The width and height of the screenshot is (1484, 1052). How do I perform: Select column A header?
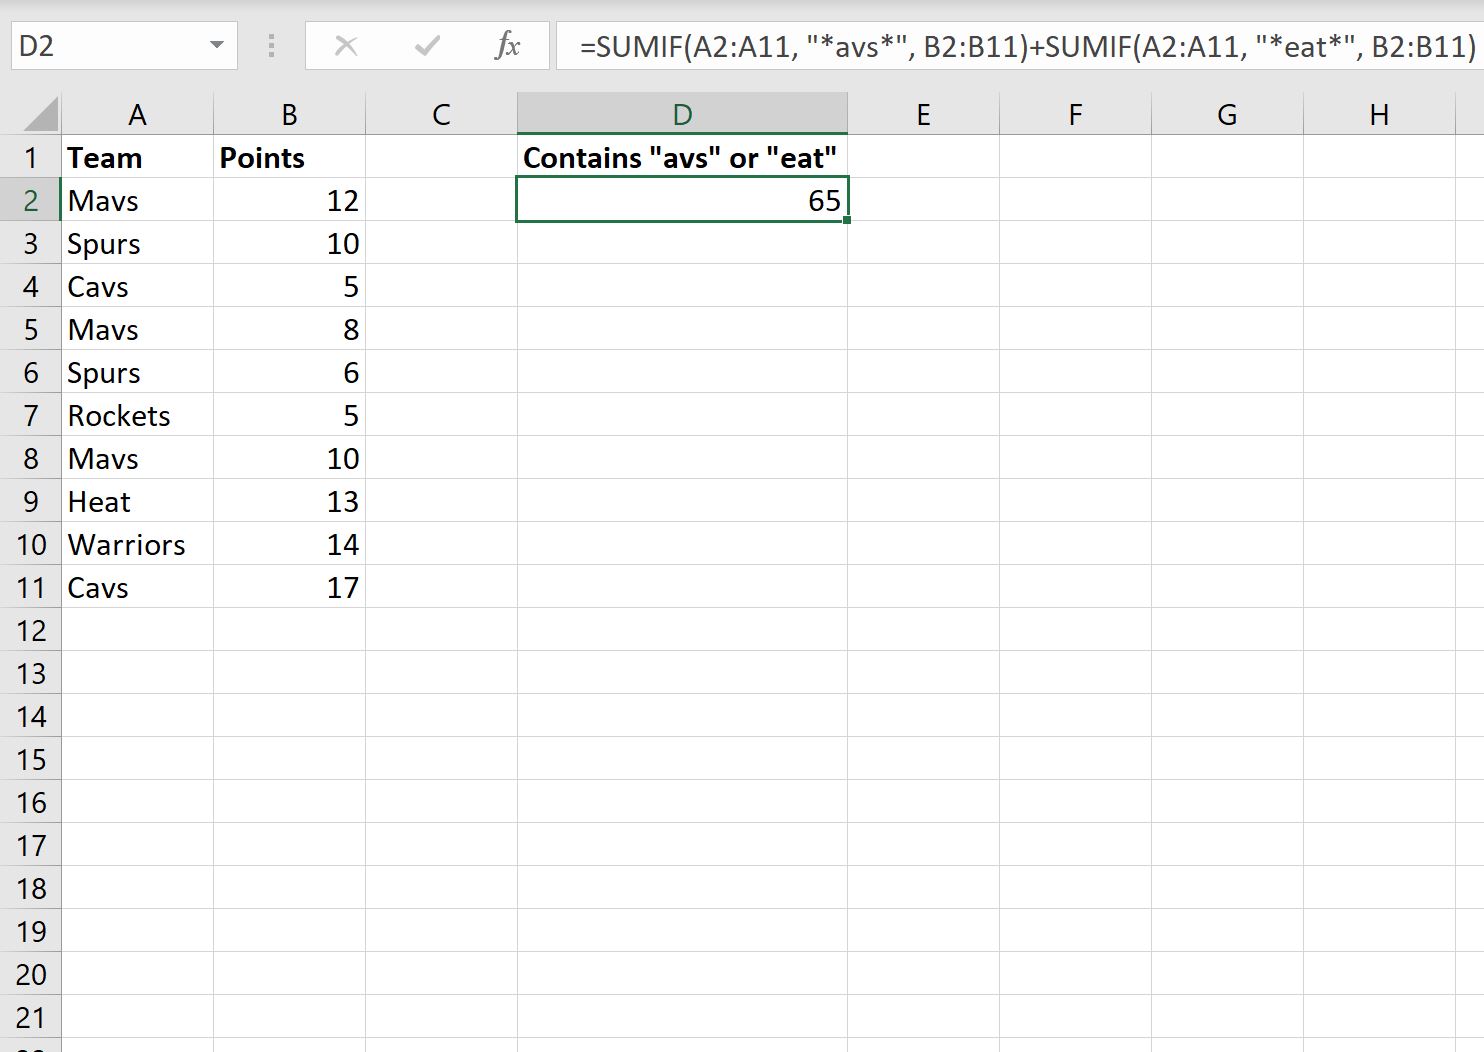click(137, 113)
